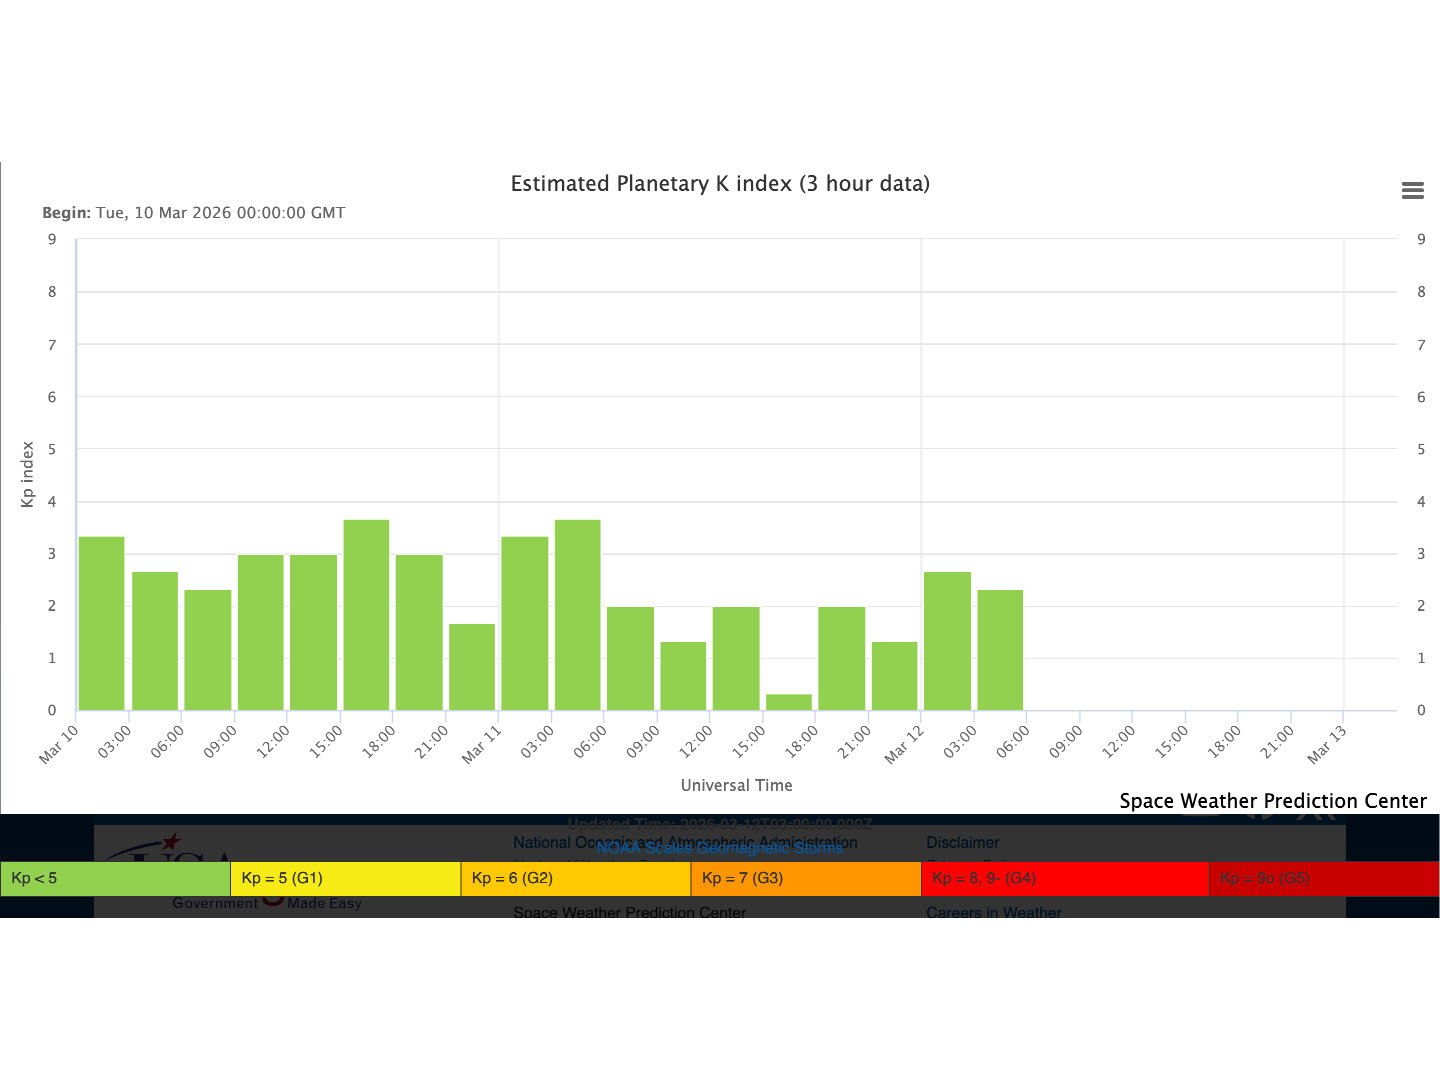
Task: Click the Kp = 7 (G3) orange legend box
Action: pos(805,878)
